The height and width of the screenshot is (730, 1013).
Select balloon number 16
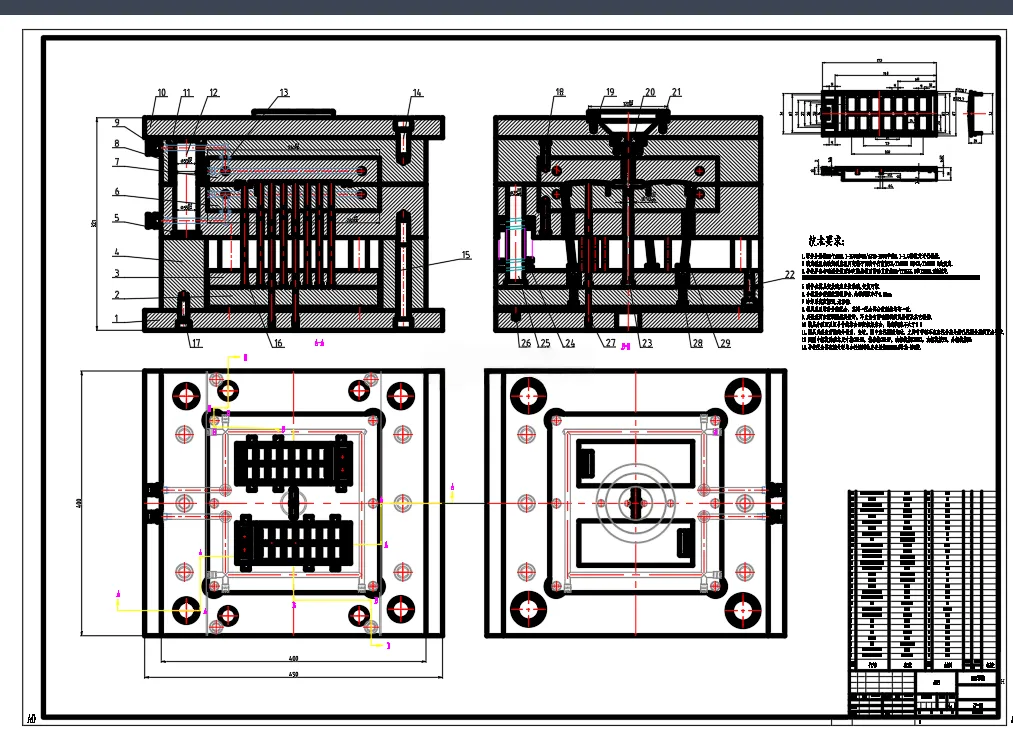coord(278,343)
